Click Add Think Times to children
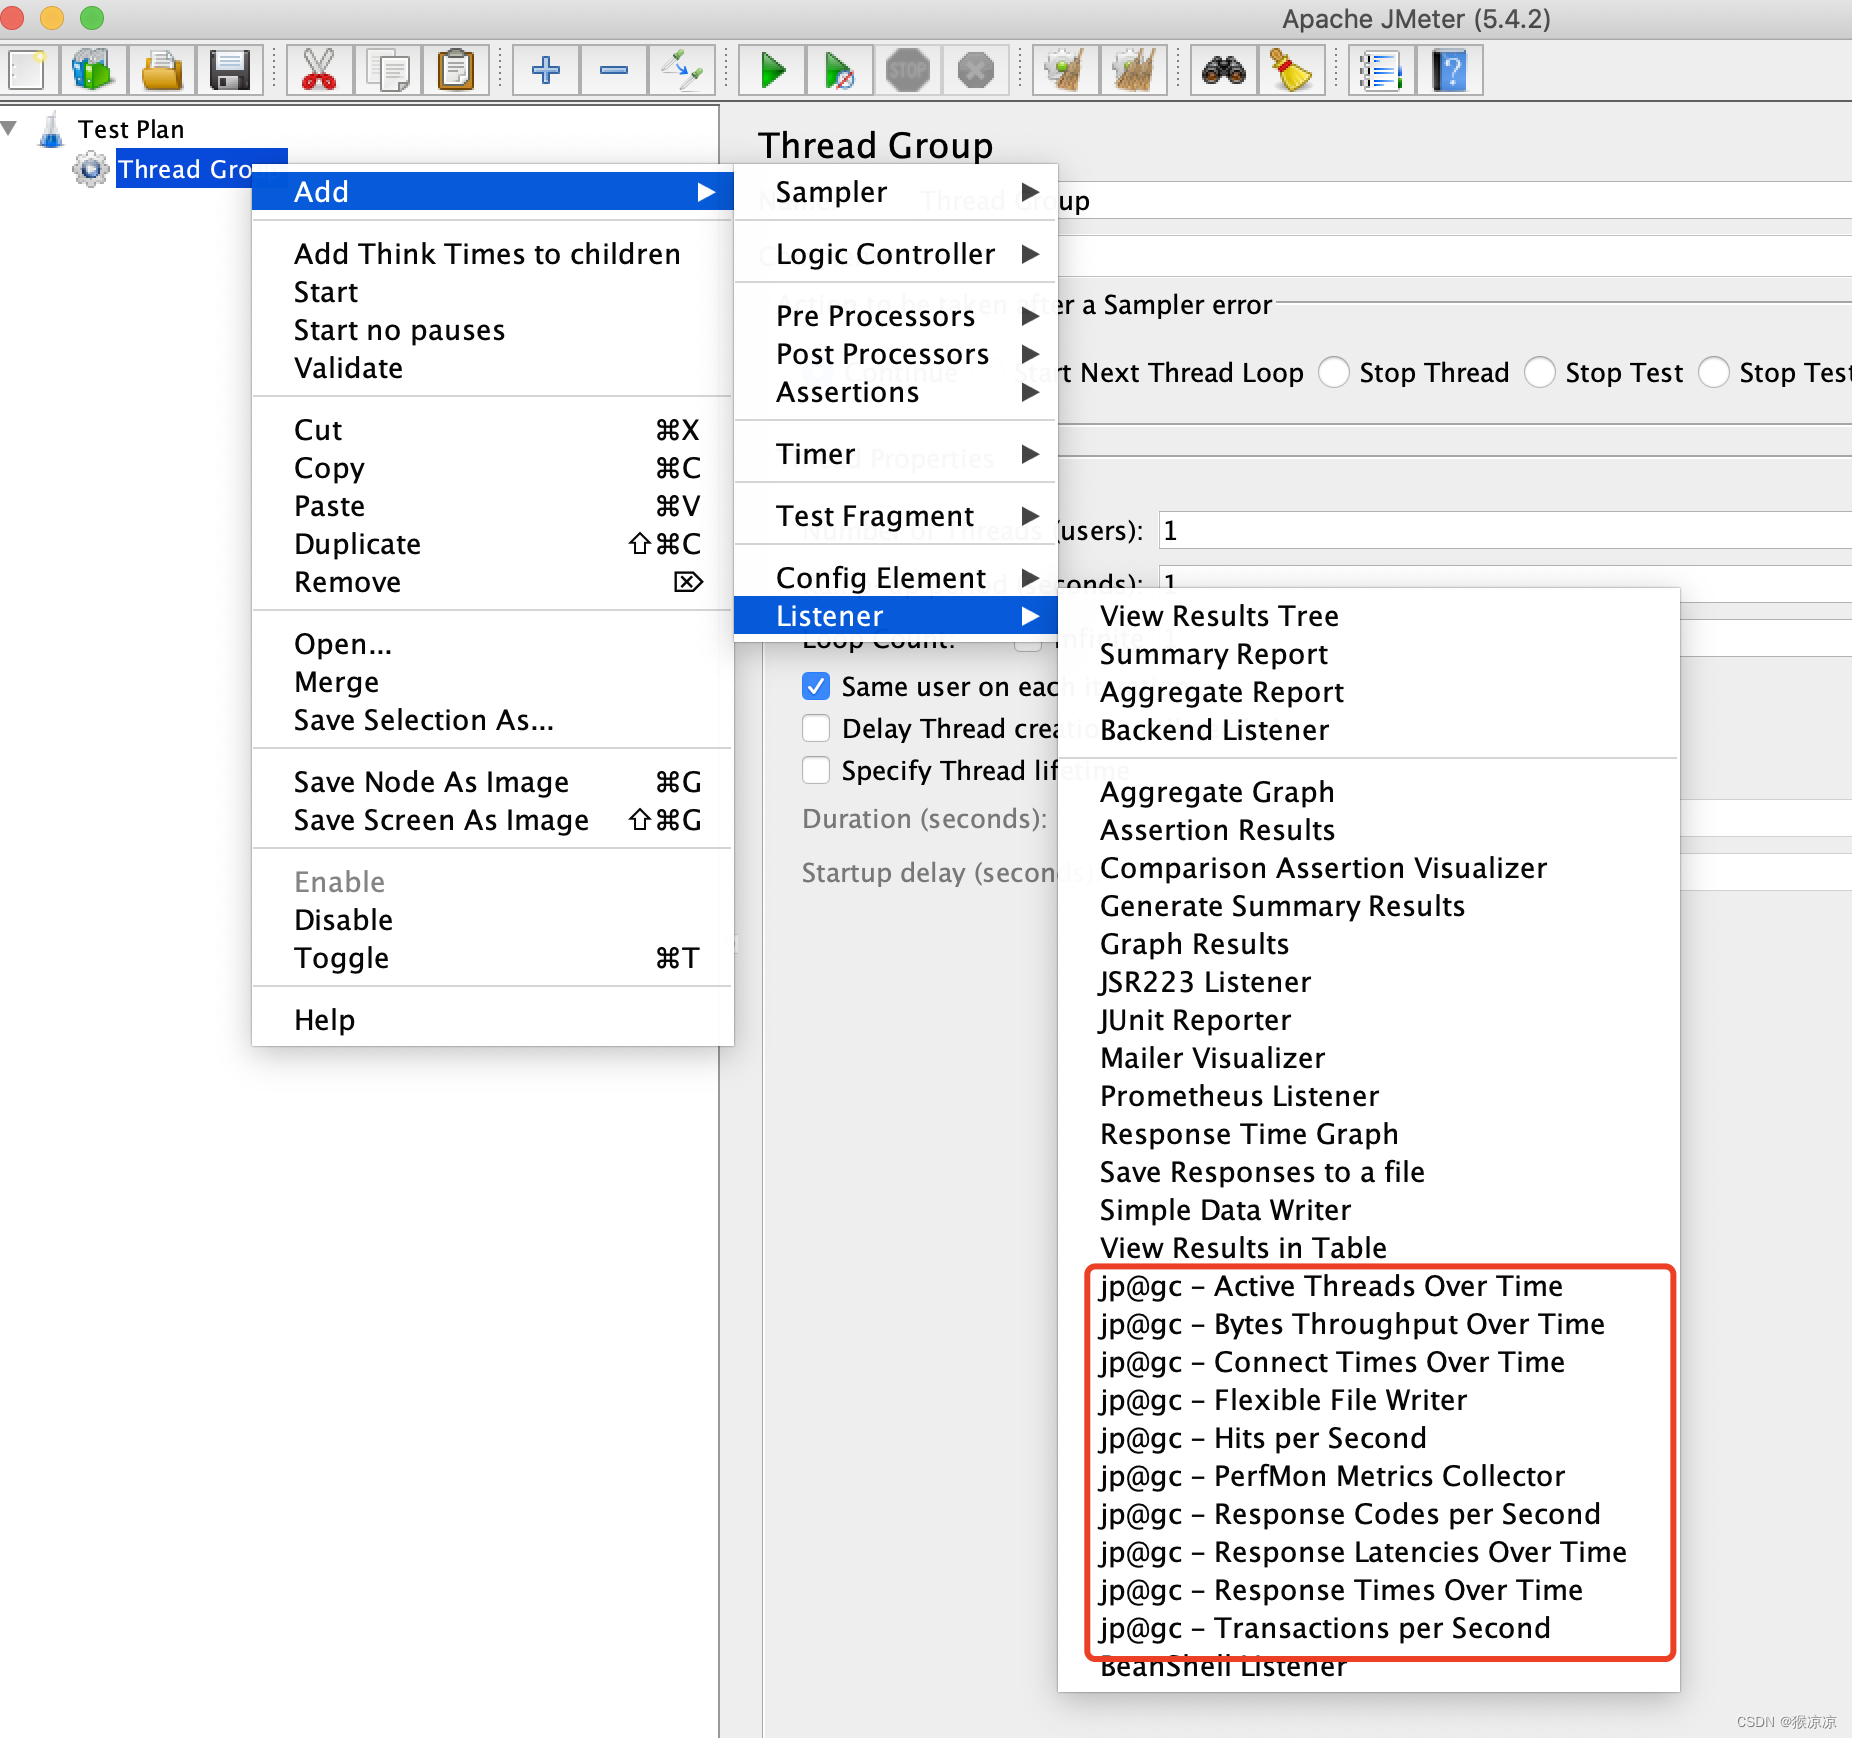 click(492, 254)
